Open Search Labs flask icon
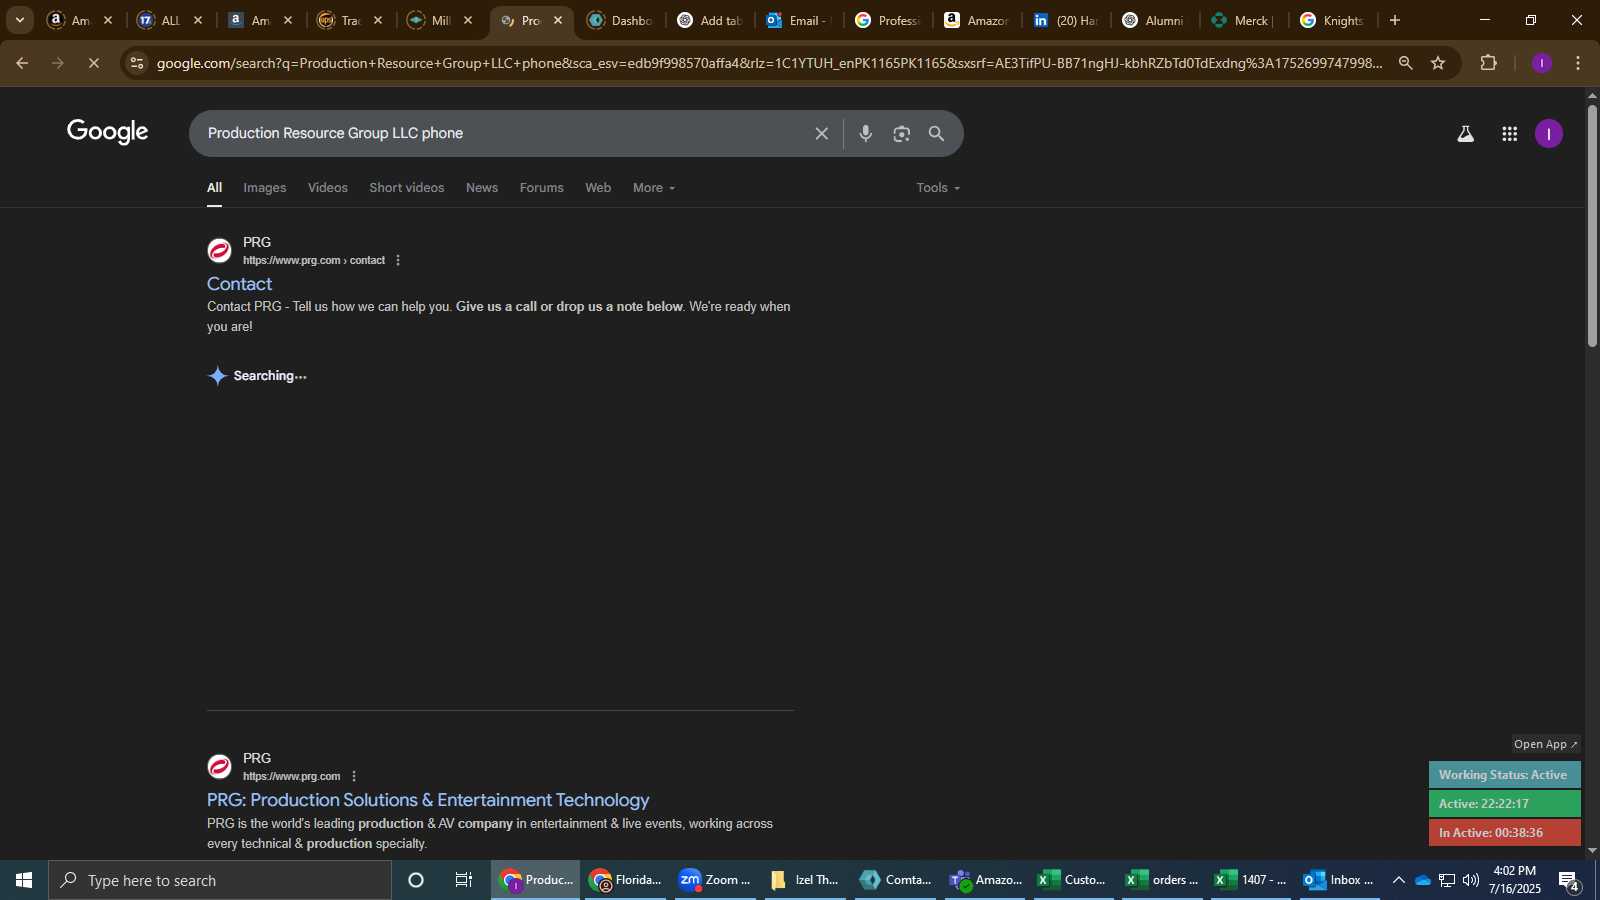Viewport: 1600px width, 900px height. click(x=1465, y=134)
